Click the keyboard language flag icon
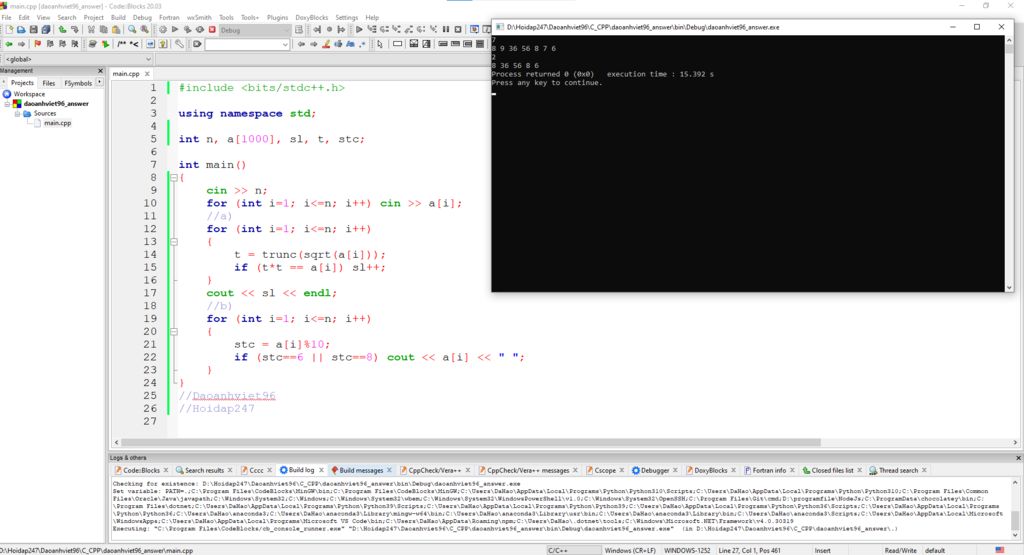The width and height of the screenshot is (1024, 555). coord(999,550)
